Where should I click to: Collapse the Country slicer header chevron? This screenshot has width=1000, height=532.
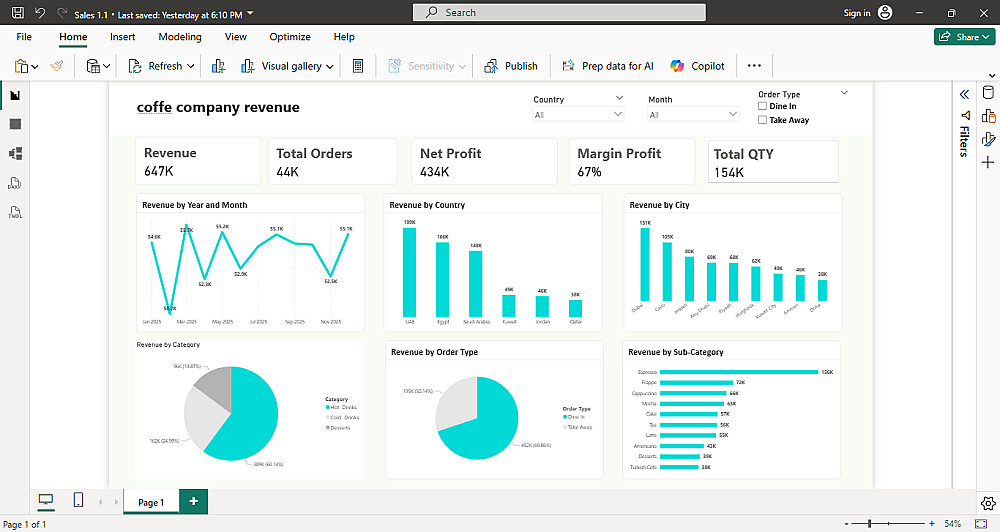point(619,98)
